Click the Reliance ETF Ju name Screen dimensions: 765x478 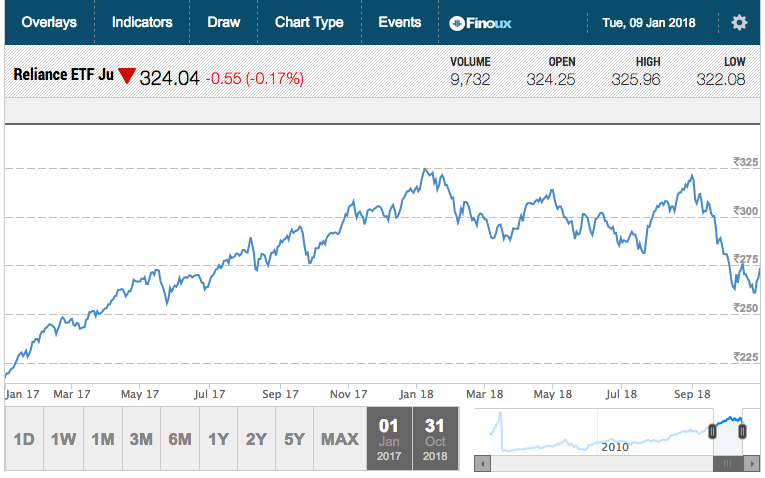(63, 75)
